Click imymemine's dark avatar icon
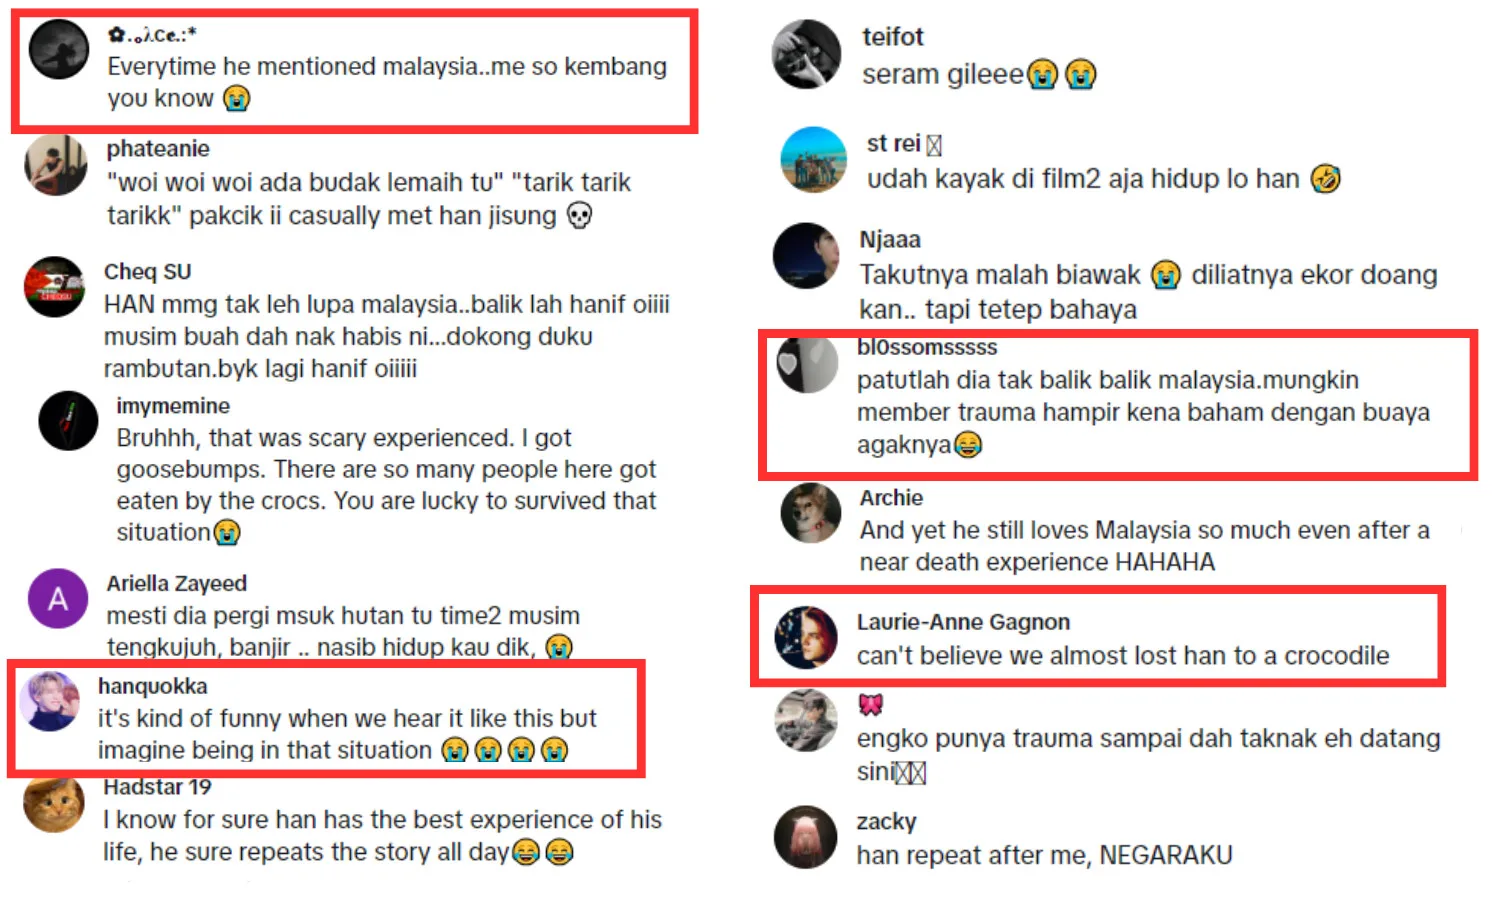This screenshot has height=900, width=1500. pos(68,421)
